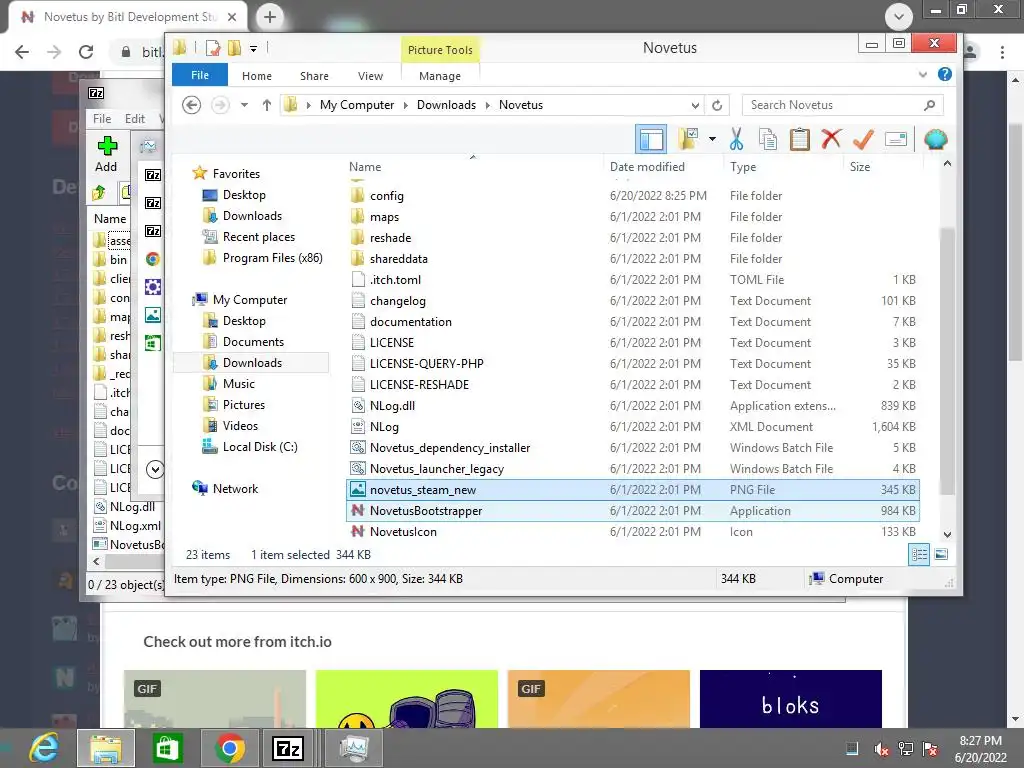Click the bloks game thumbnail
The height and width of the screenshot is (768, 1024).
coord(790,699)
